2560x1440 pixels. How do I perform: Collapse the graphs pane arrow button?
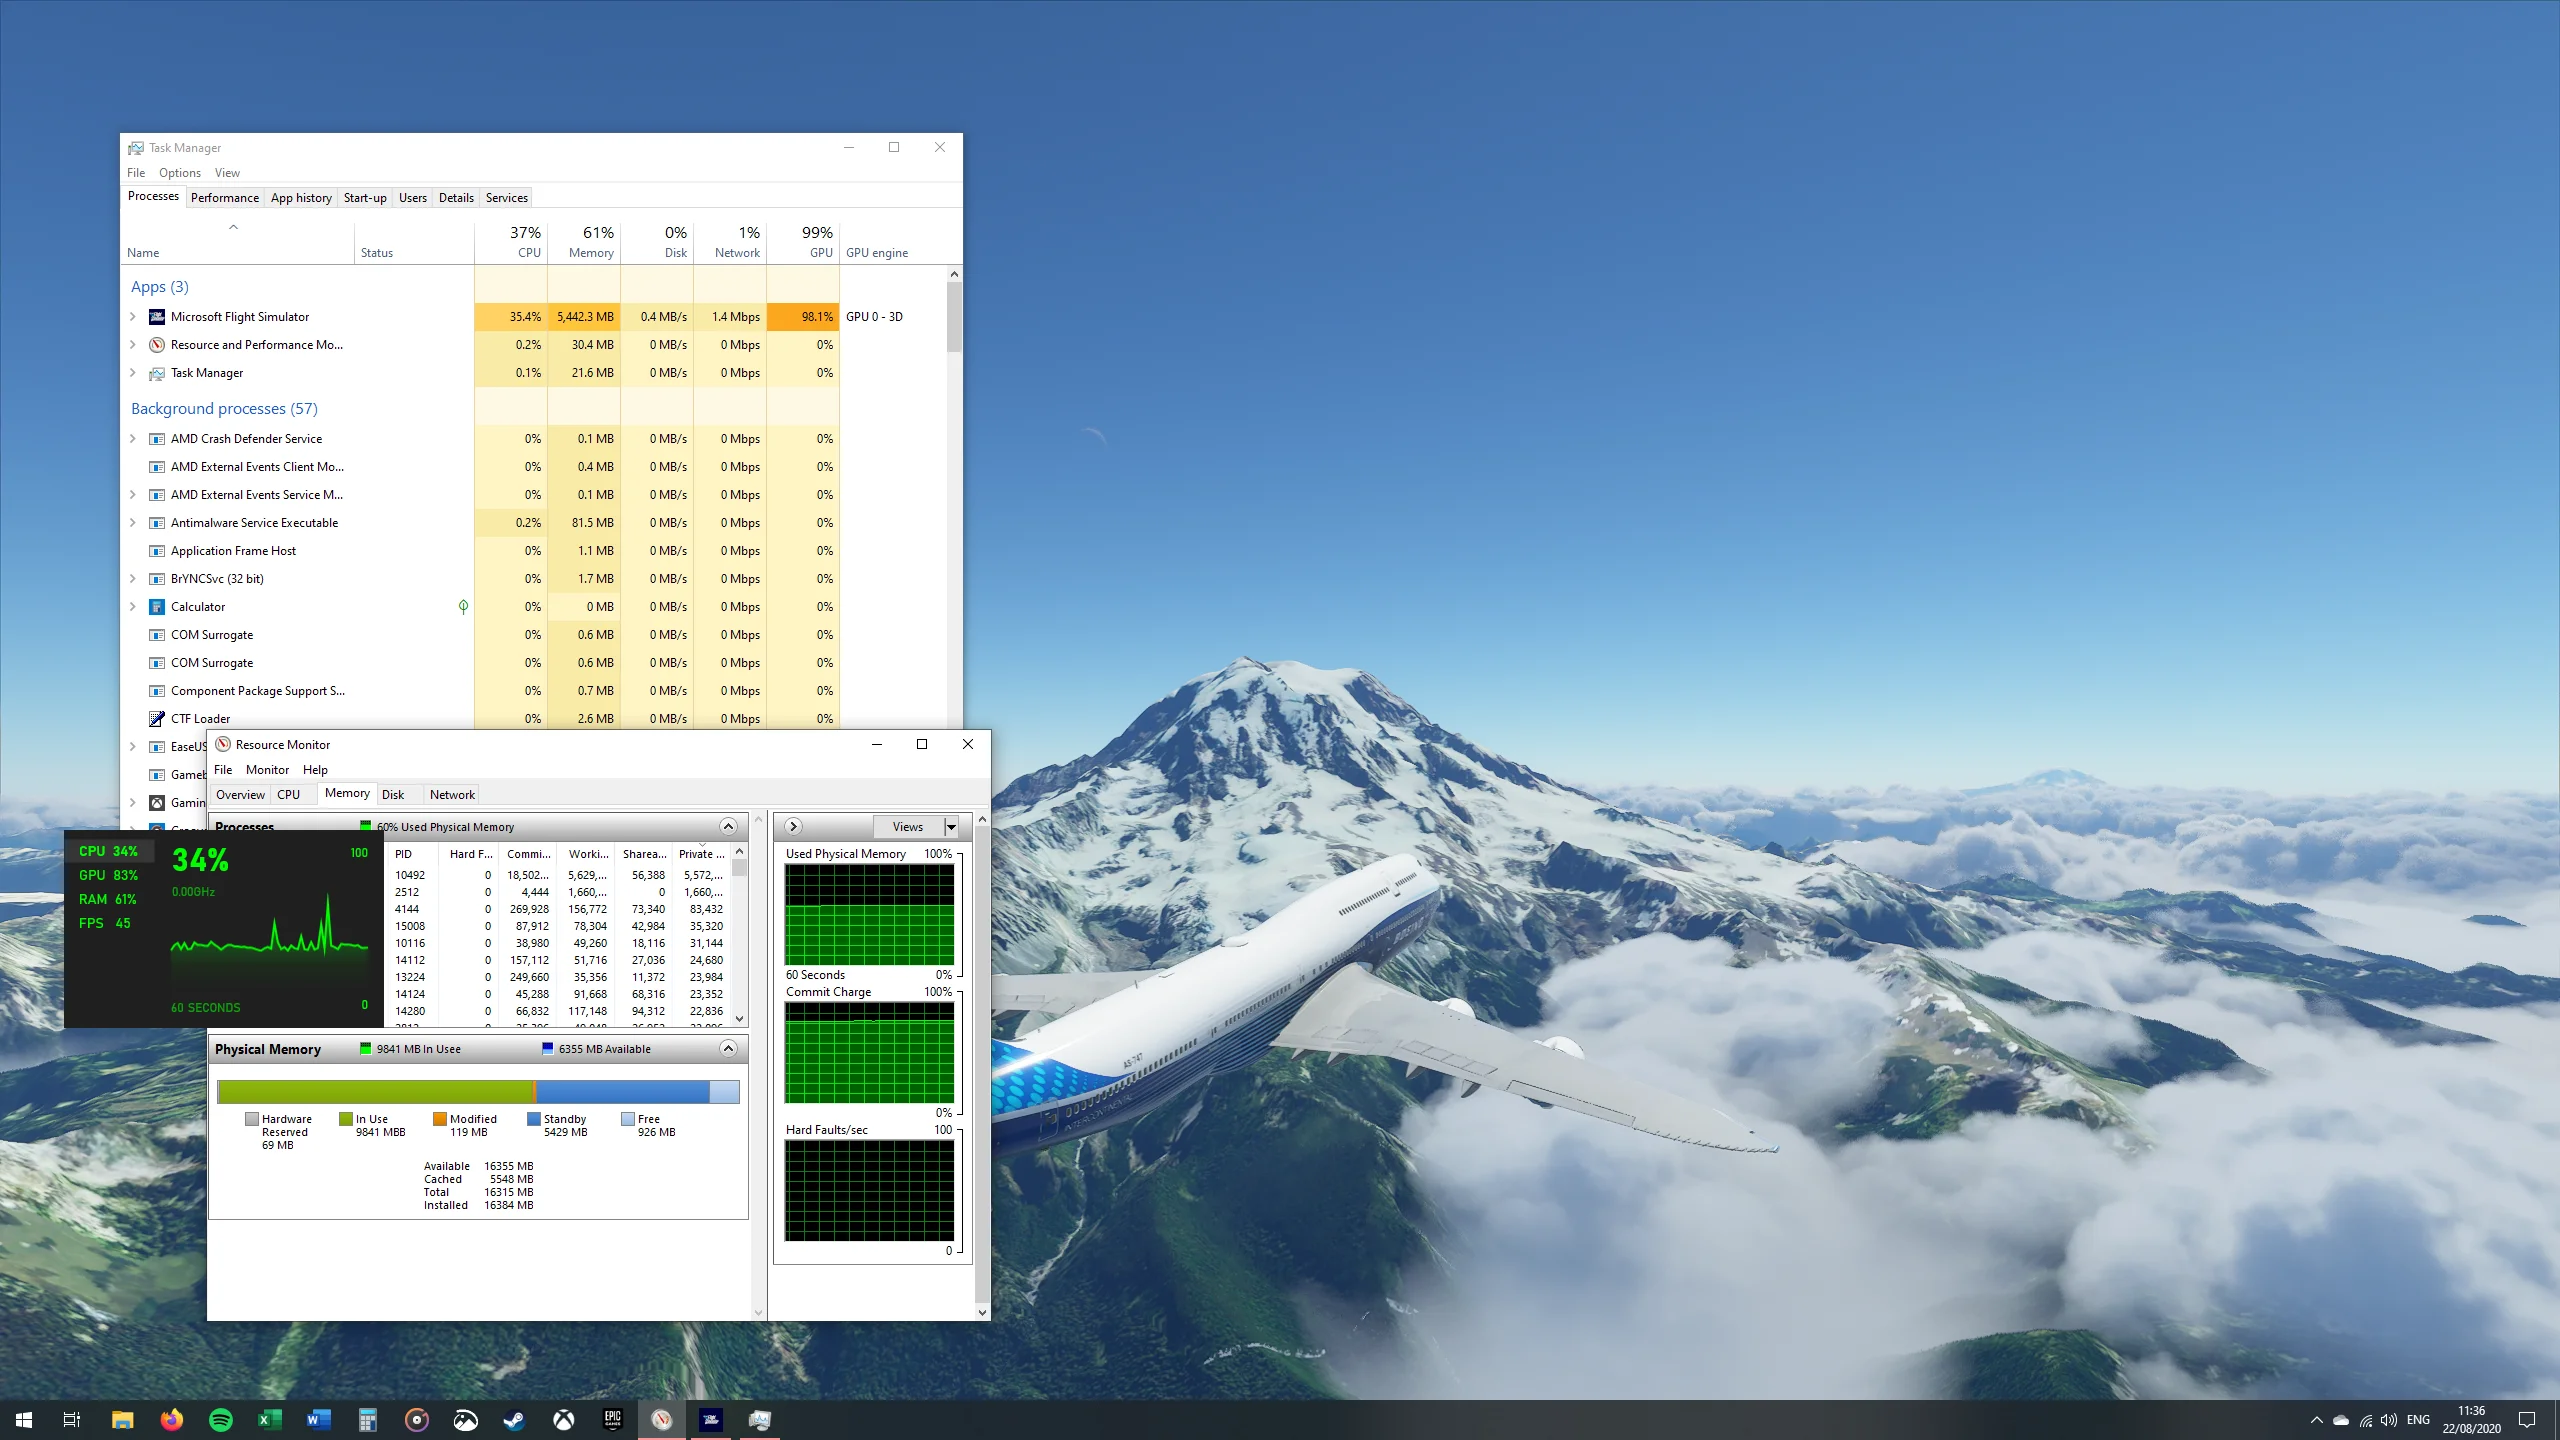pyautogui.click(x=793, y=826)
